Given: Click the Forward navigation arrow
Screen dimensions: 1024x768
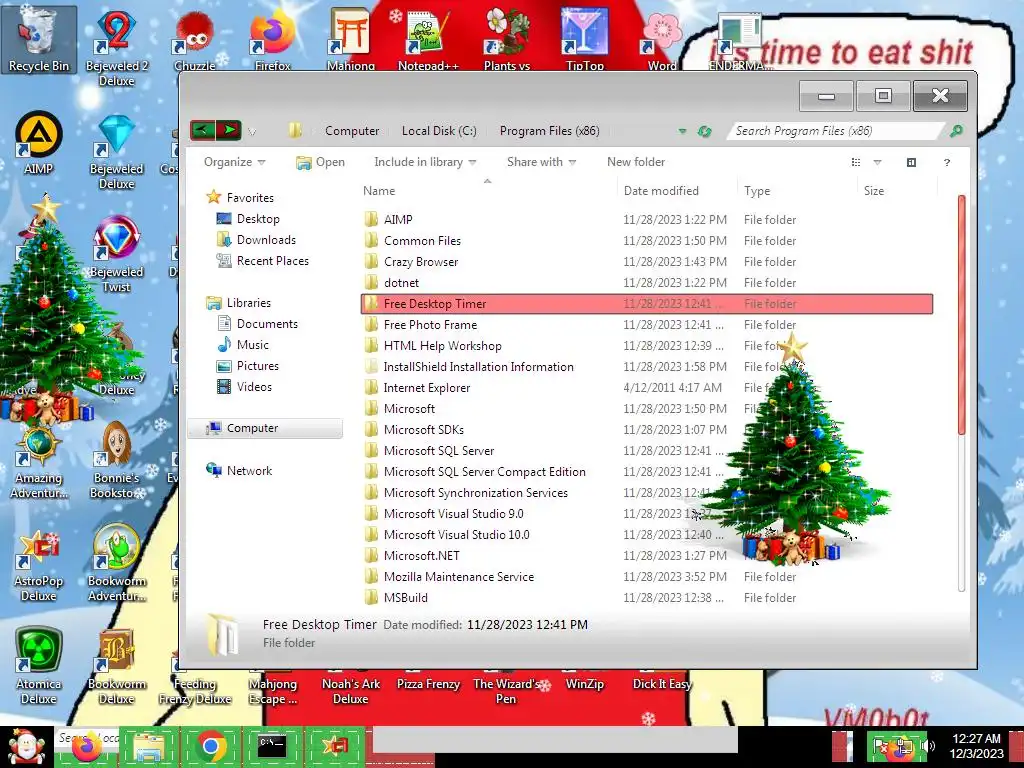Looking at the screenshot, I should point(229,131).
